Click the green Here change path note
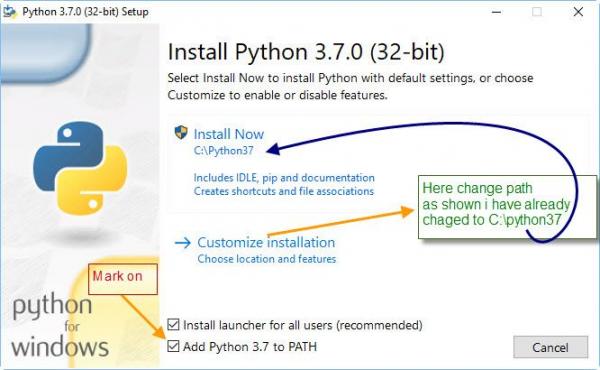The height and width of the screenshot is (370, 600). (x=507, y=207)
